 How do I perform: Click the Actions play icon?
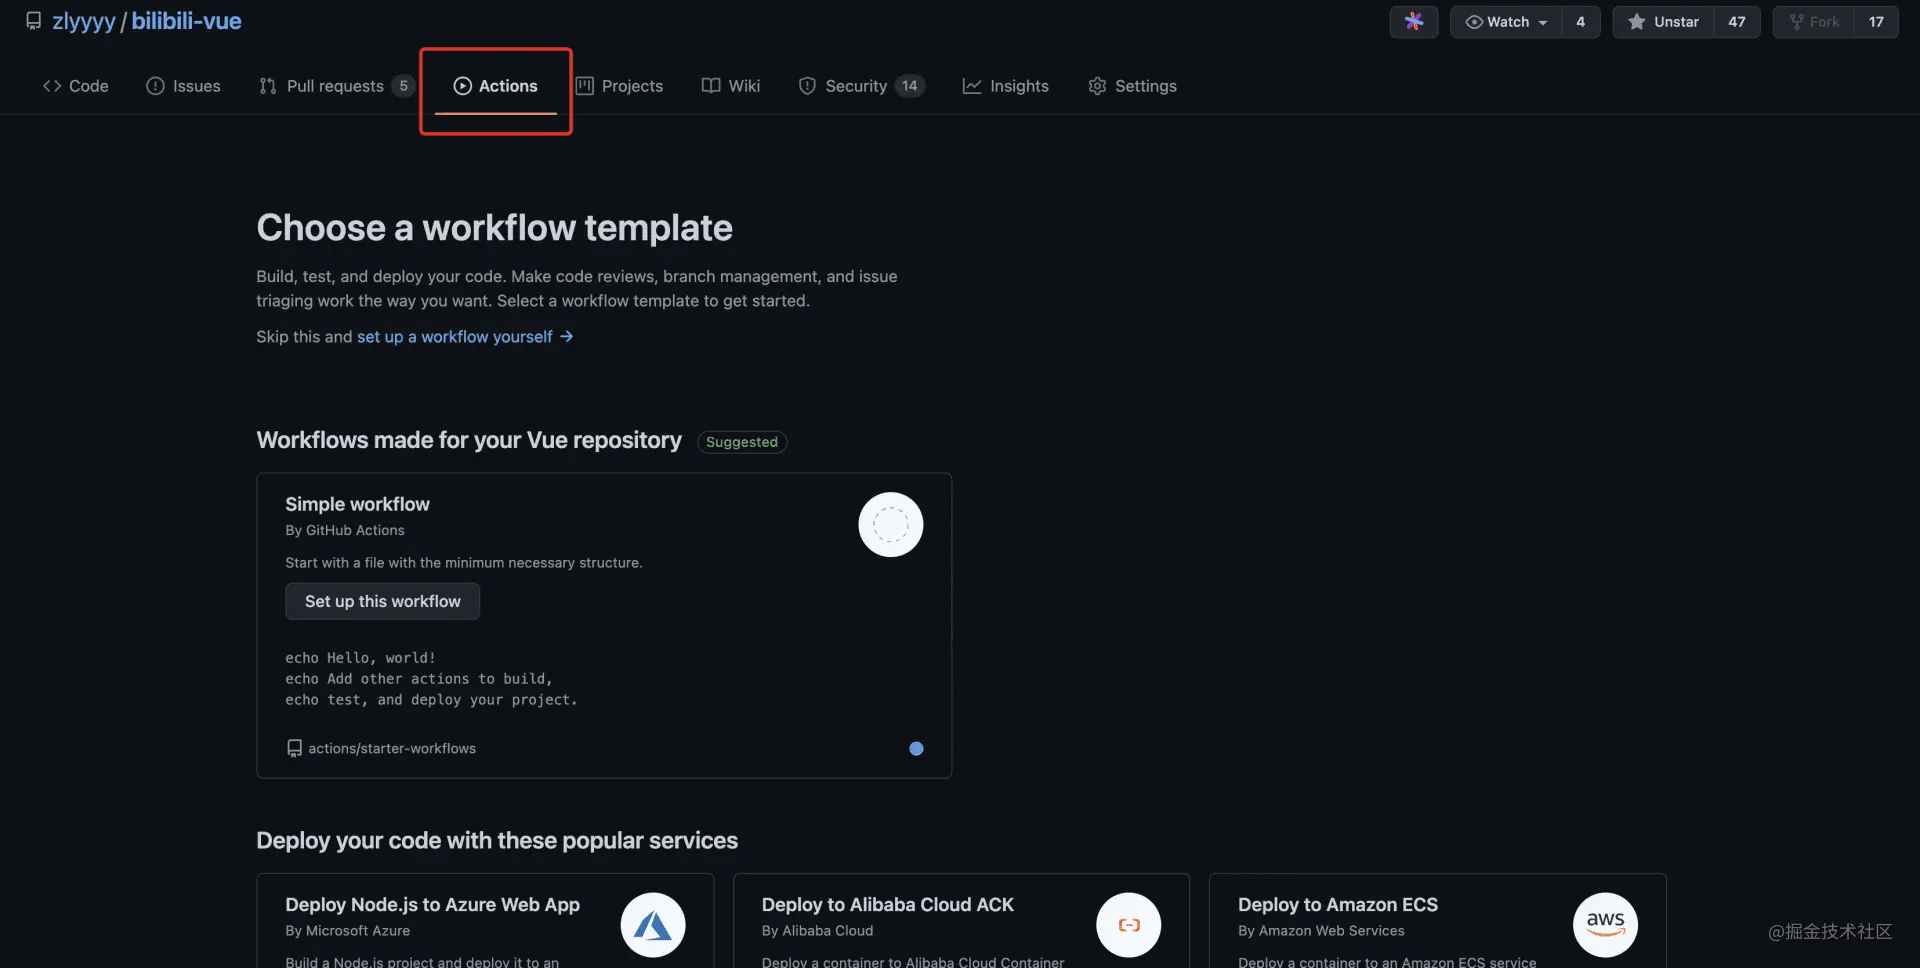(462, 86)
